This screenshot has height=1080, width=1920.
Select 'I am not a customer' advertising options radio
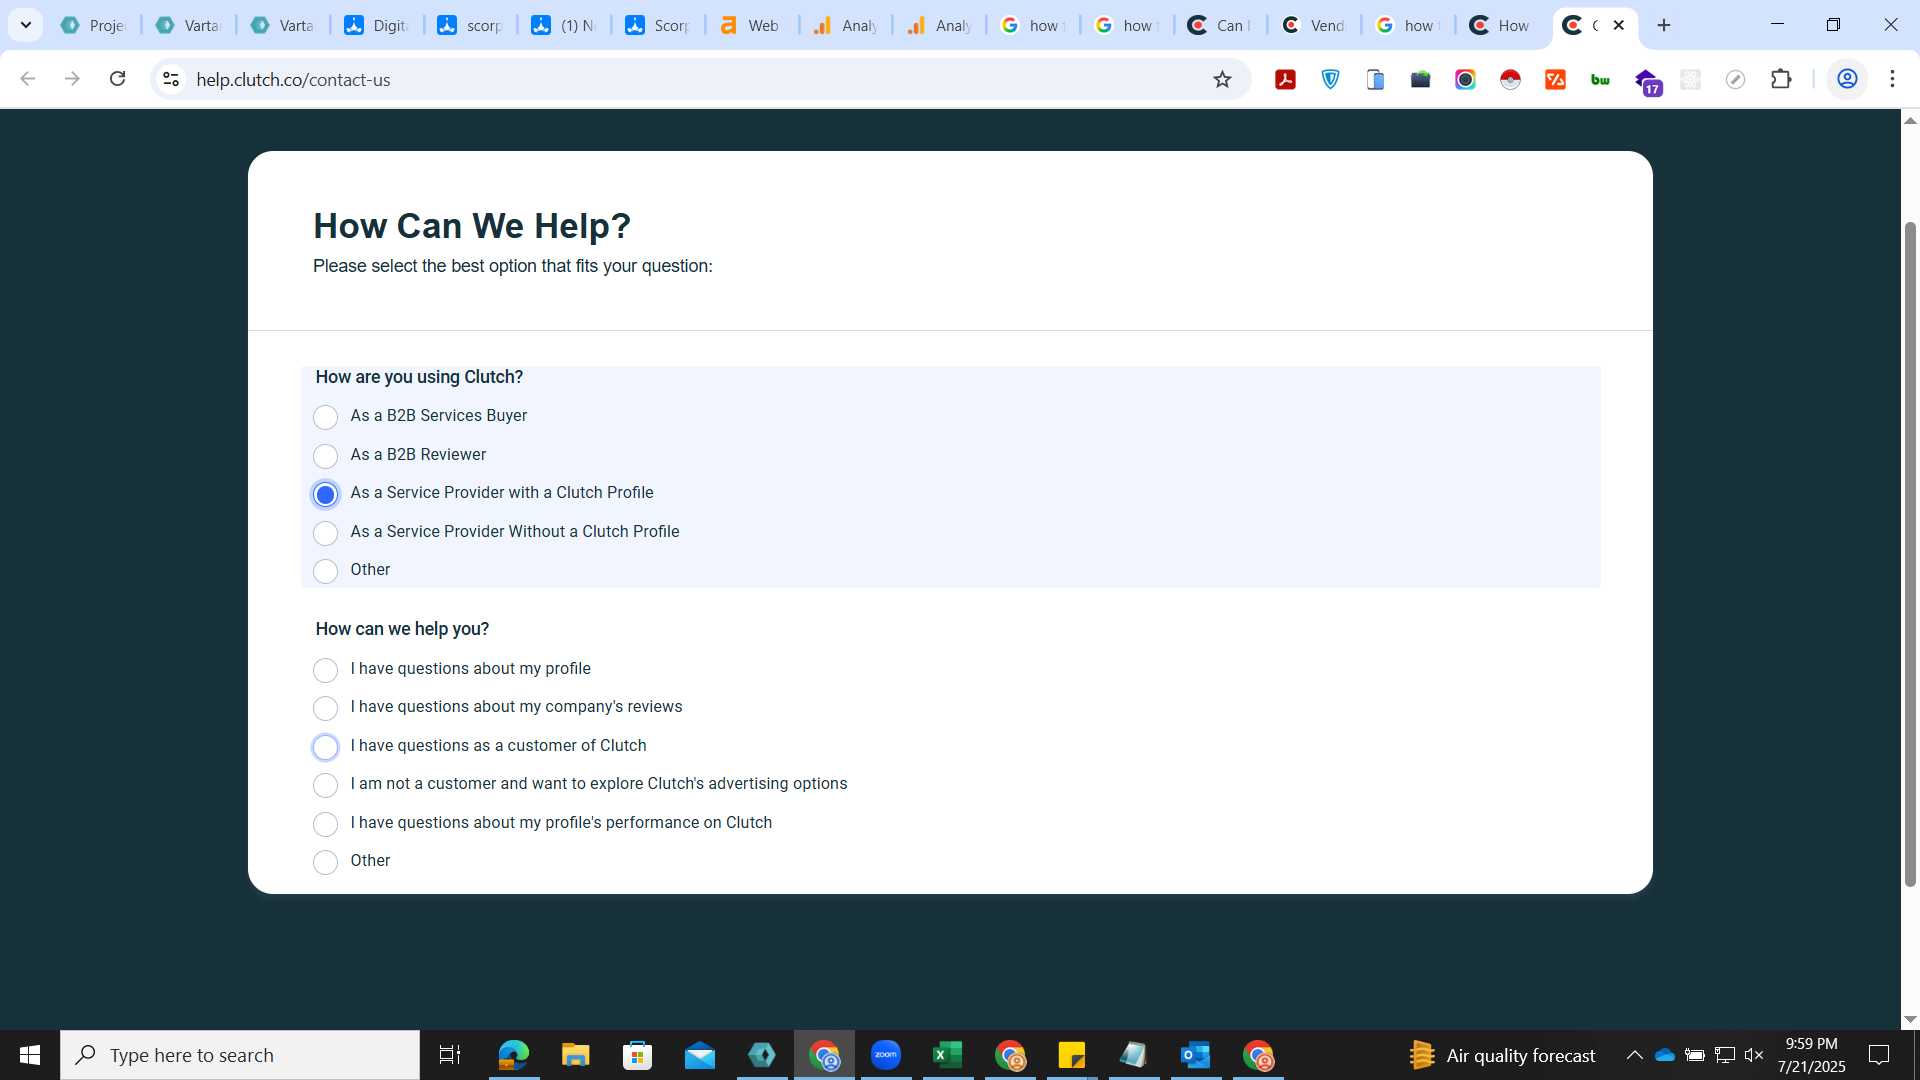[325, 785]
